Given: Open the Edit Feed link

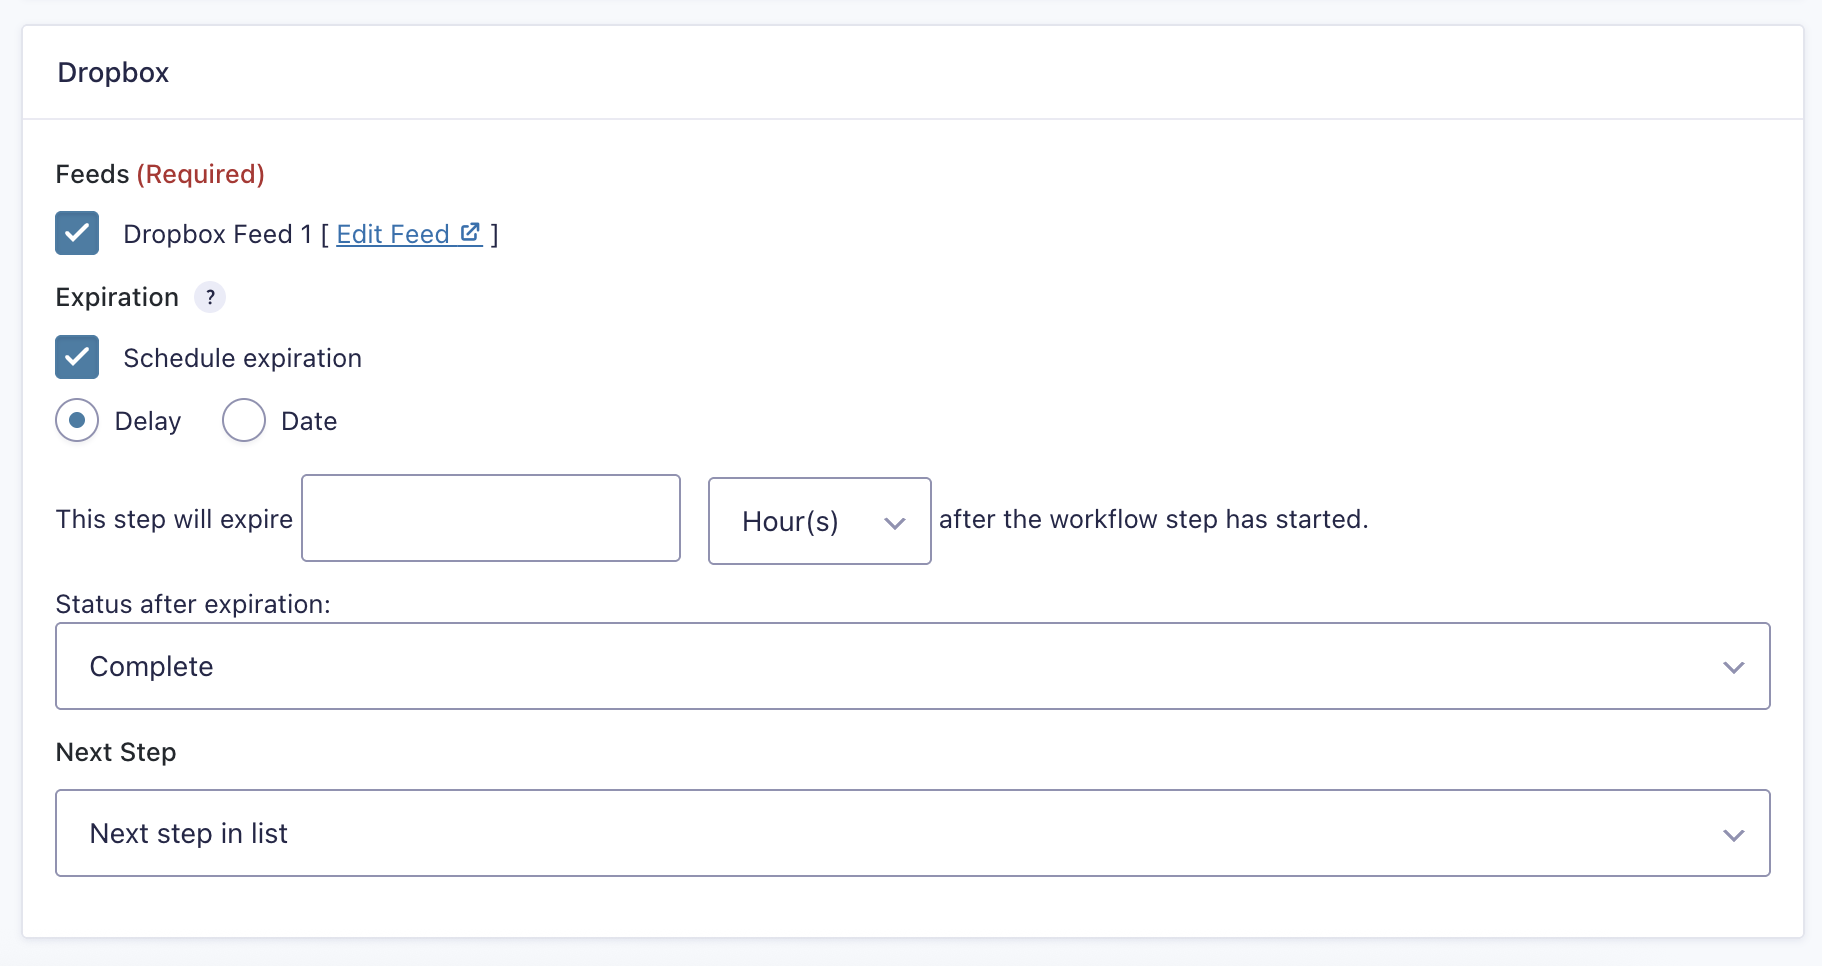Looking at the screenshot, I should tap(393, 234).
